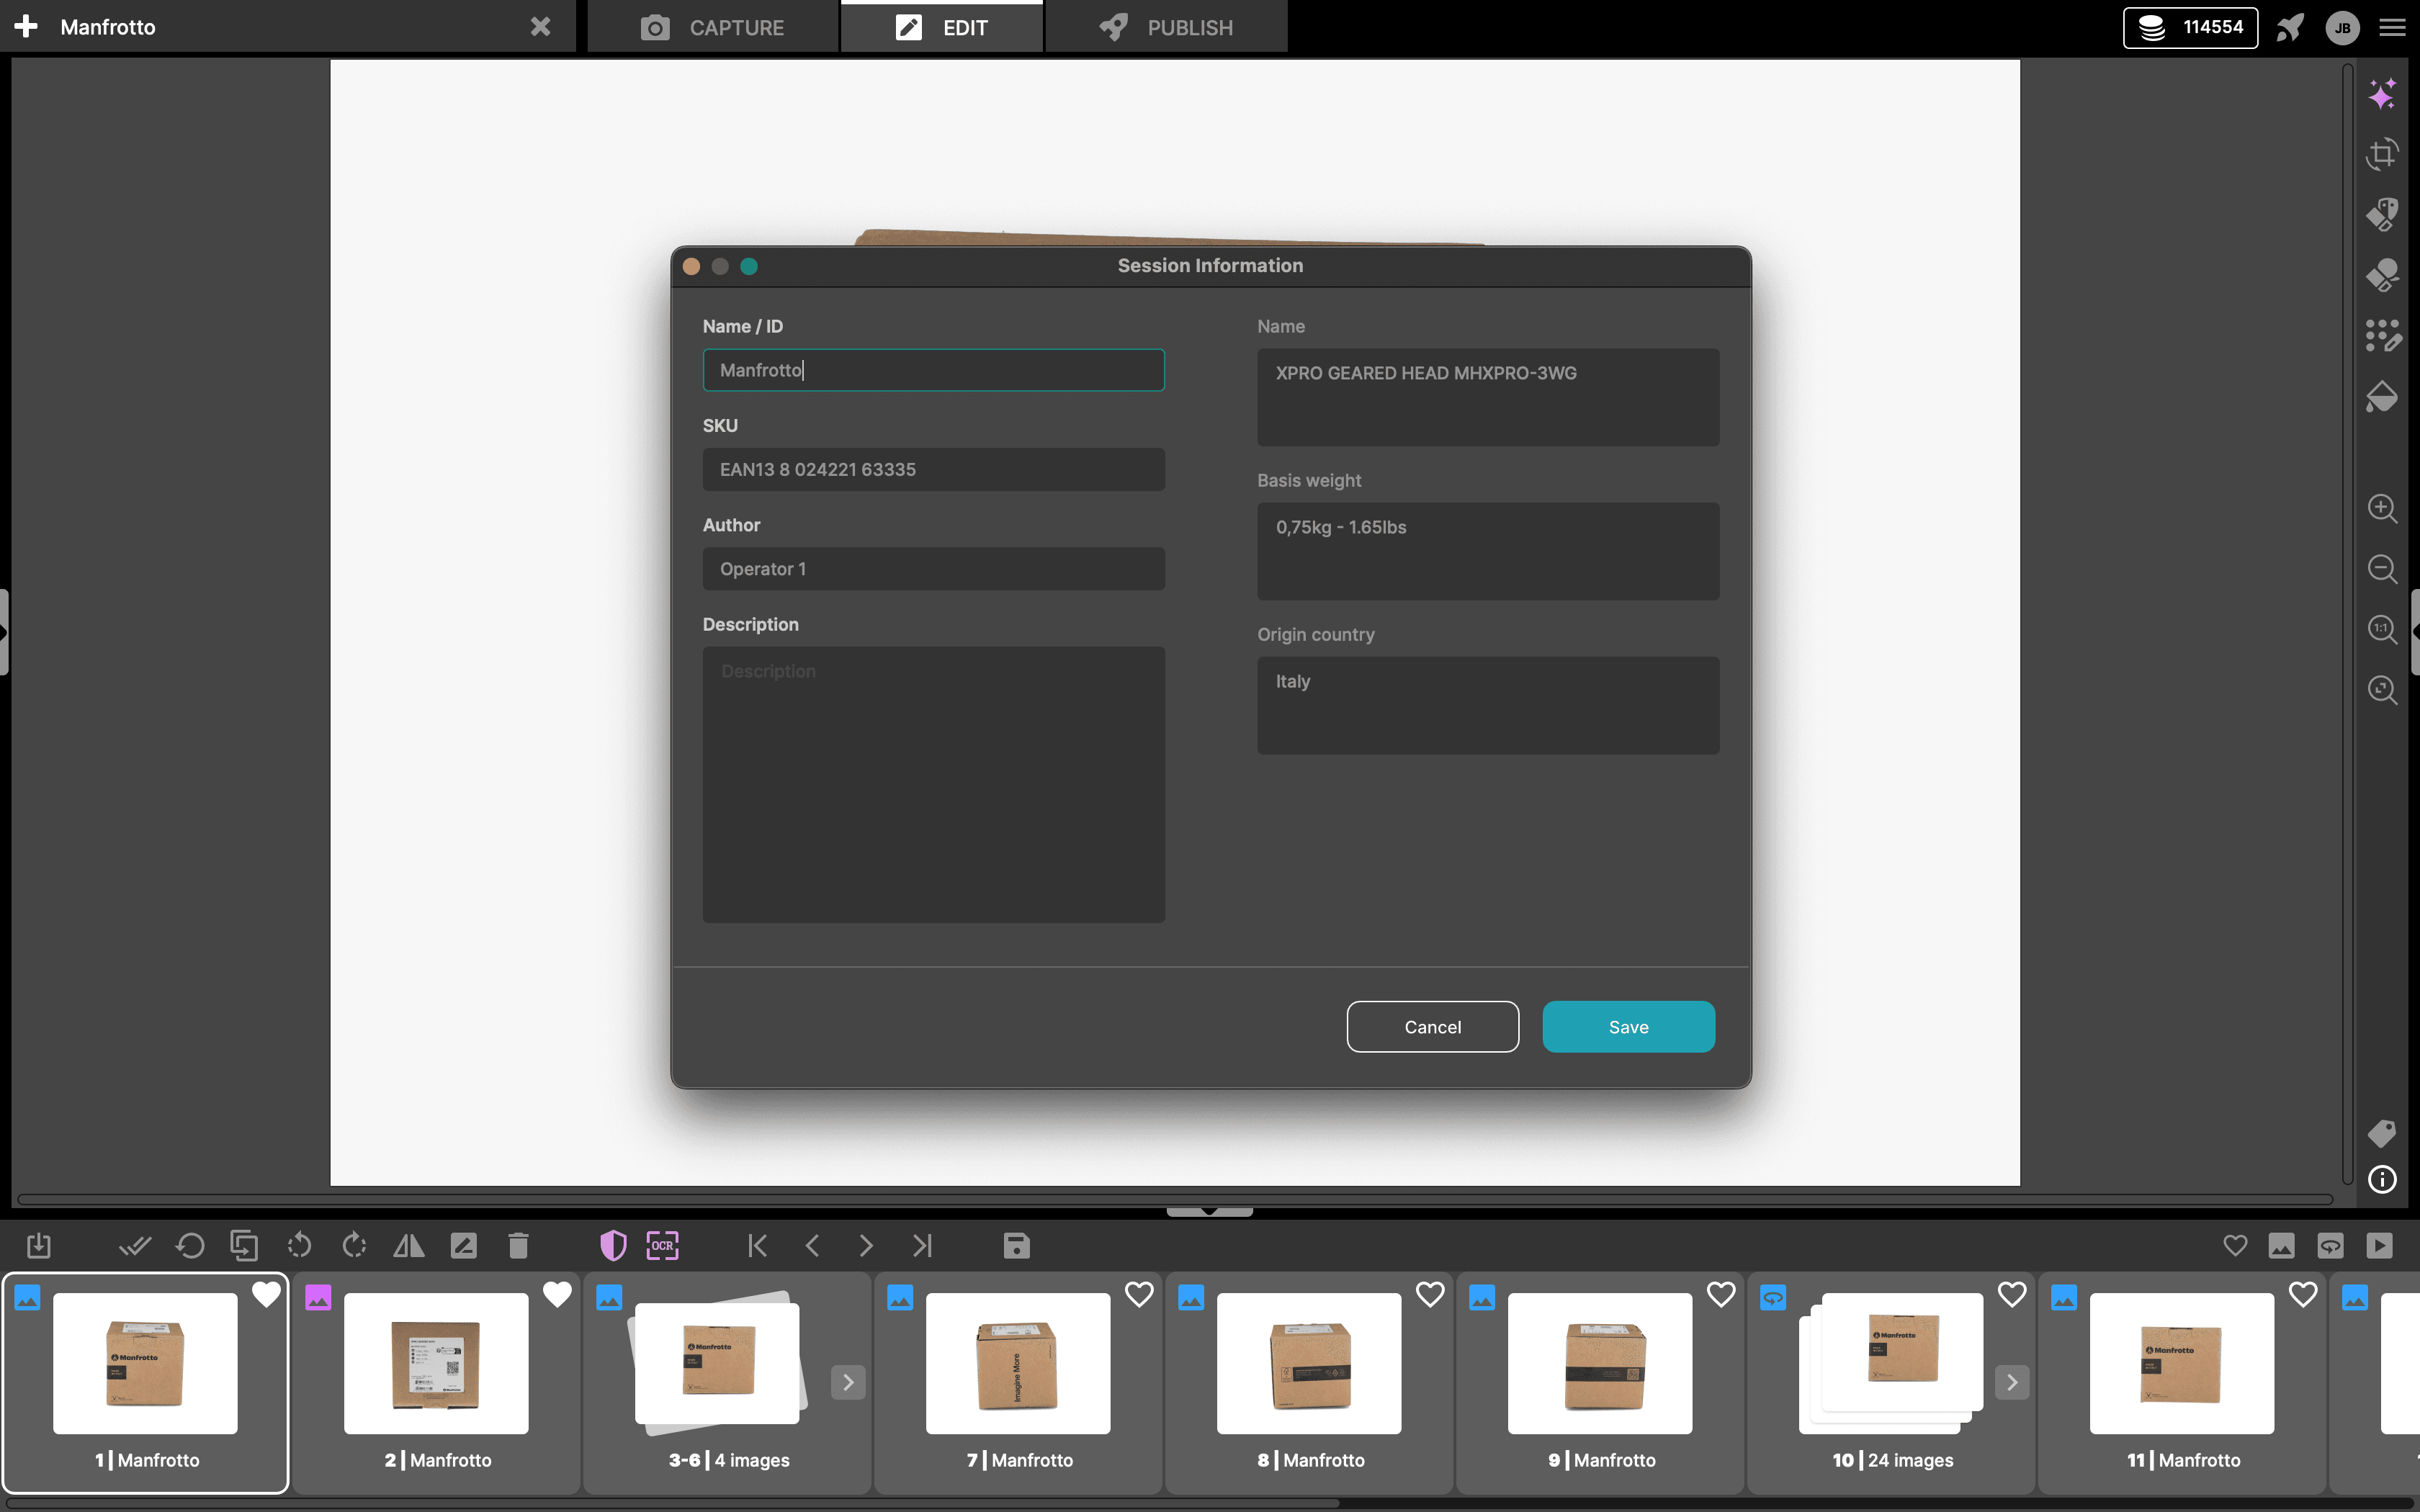Click the edit pencil-square icon in the bottom toolbar
The height and width of the screenshot is (1512, 2420).
point(463,1246)
